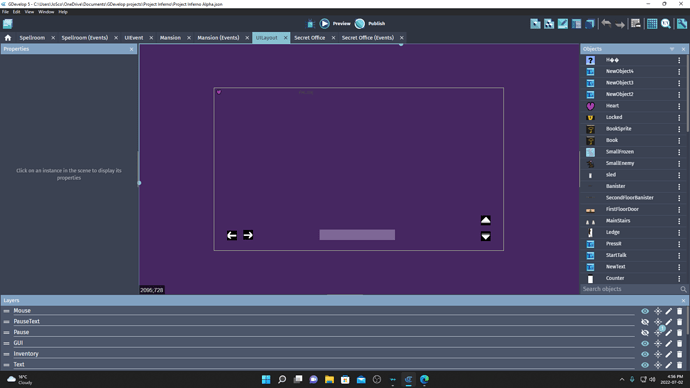Click the Search objects field
The height and width of the screenshot is (388, 690).
click(x=631, y=289)
